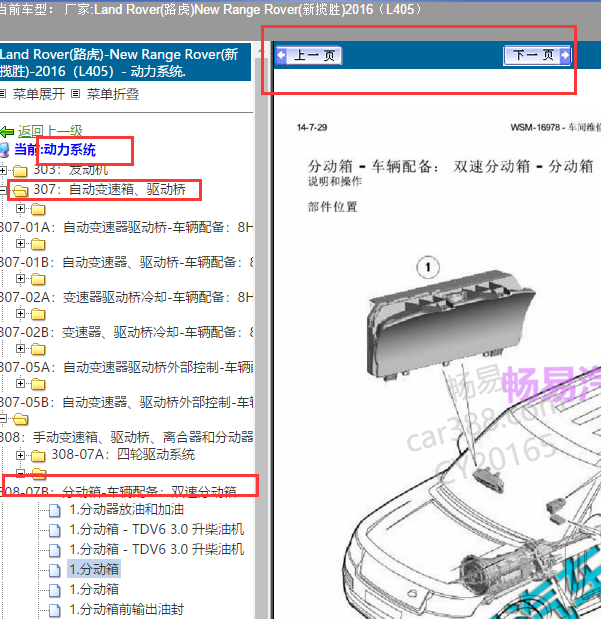
Task: Expand the 307-05A node plus box
Action: tap(20, 348)
